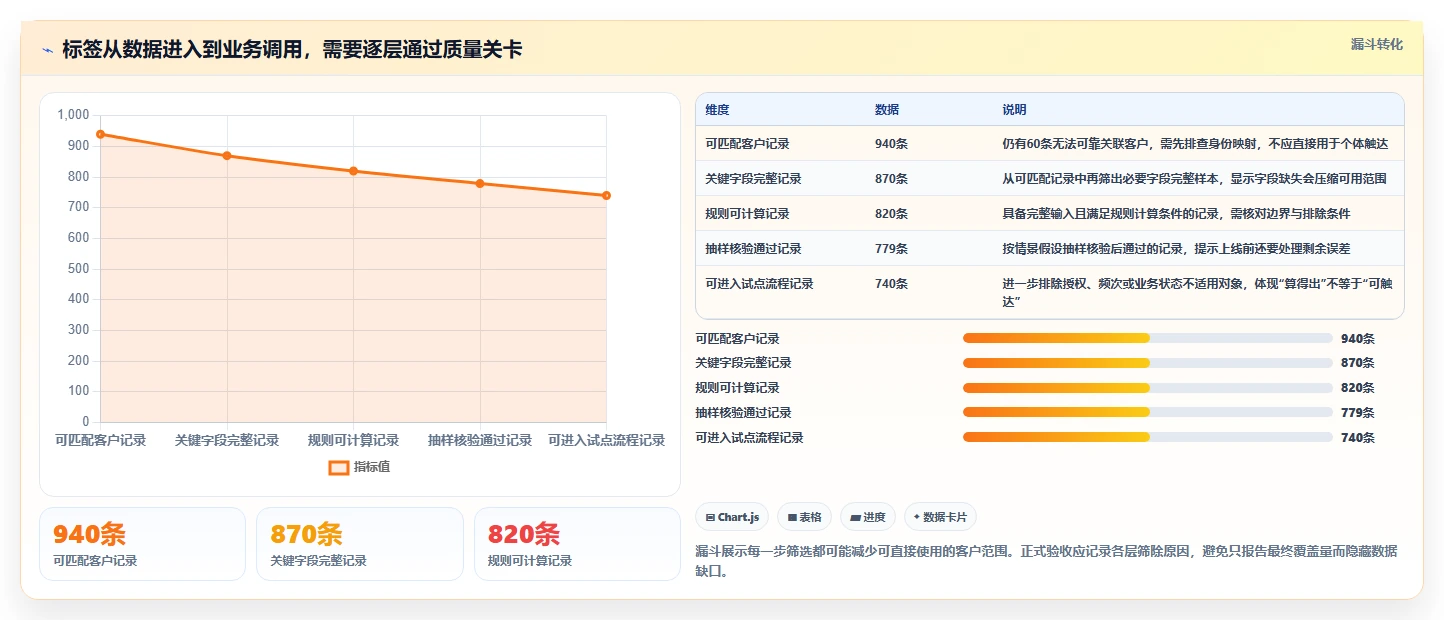Click progress bar for 规则可计算记录
This screenshot has height=620, width=1444.
pos(1147,388)
